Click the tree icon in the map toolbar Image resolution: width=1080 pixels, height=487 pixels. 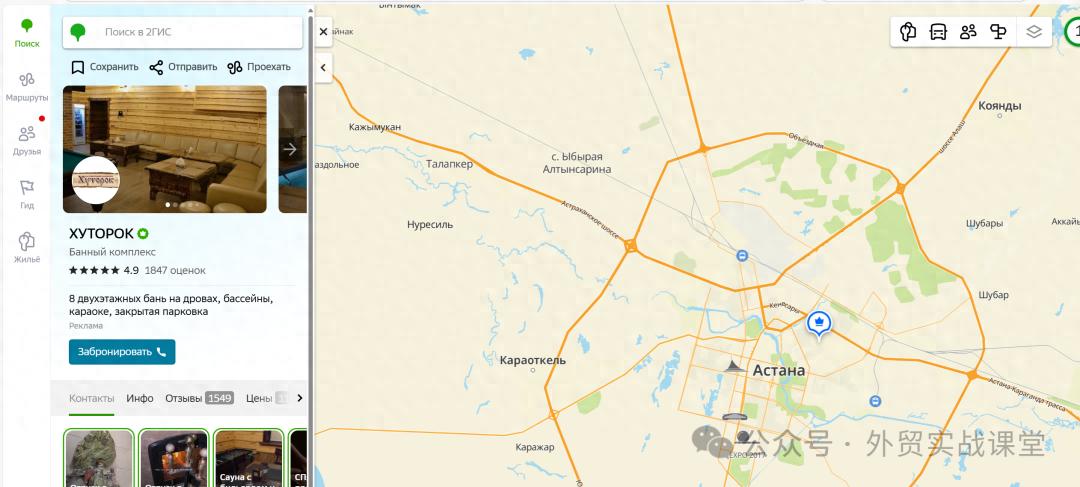(908, 32)
